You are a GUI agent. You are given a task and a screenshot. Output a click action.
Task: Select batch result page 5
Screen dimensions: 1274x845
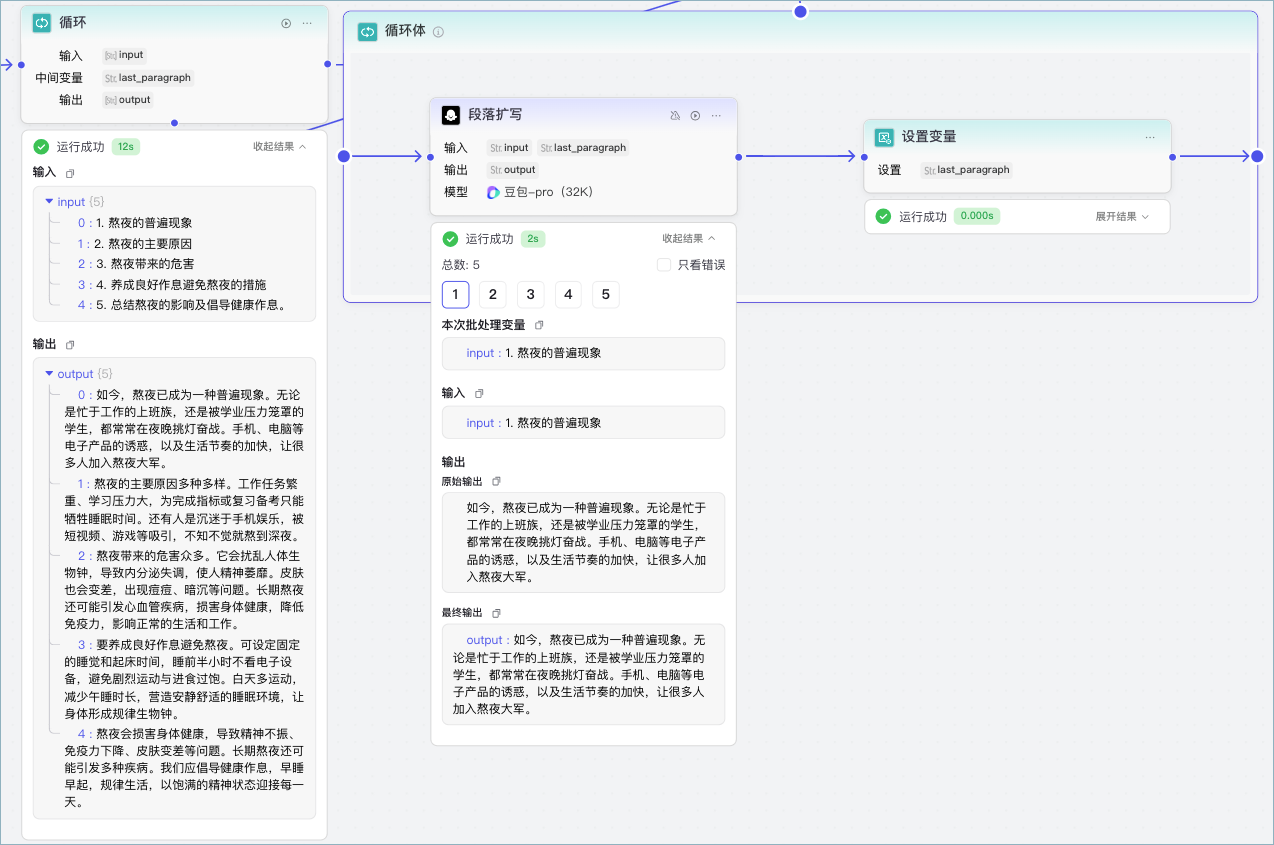[x=605, y=294]
